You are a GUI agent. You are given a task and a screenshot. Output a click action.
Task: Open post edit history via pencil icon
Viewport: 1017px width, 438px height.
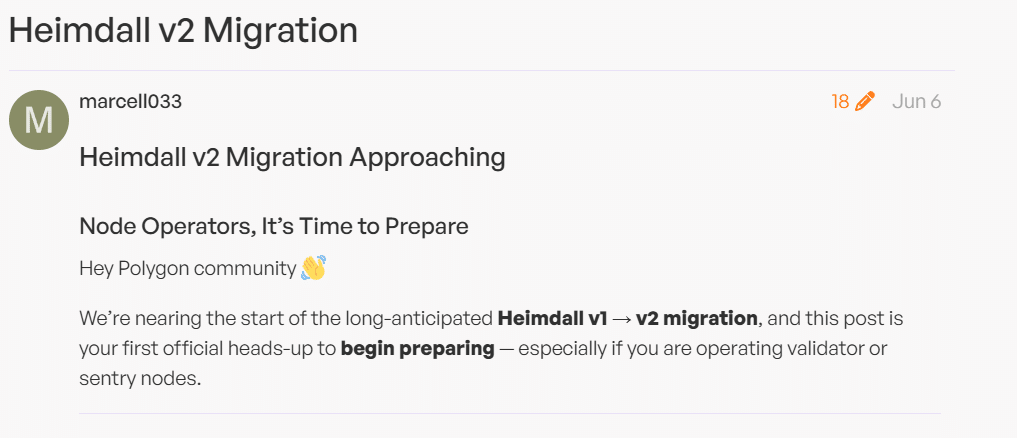pyautogui.click(x=865, y=101)
